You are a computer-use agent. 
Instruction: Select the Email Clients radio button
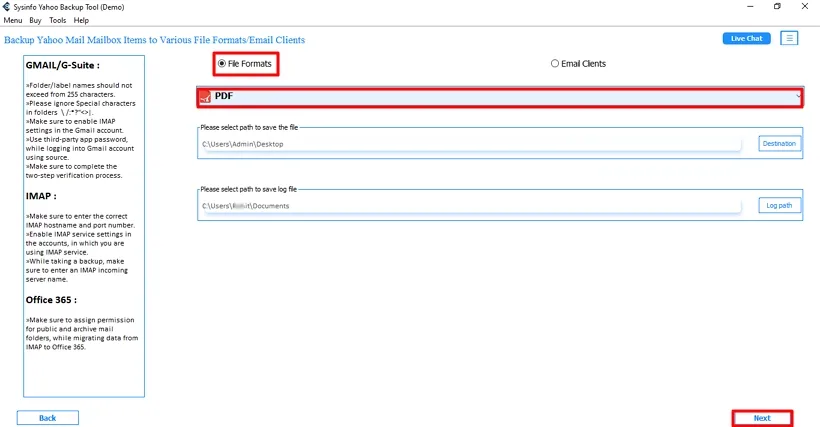point(554,63)
